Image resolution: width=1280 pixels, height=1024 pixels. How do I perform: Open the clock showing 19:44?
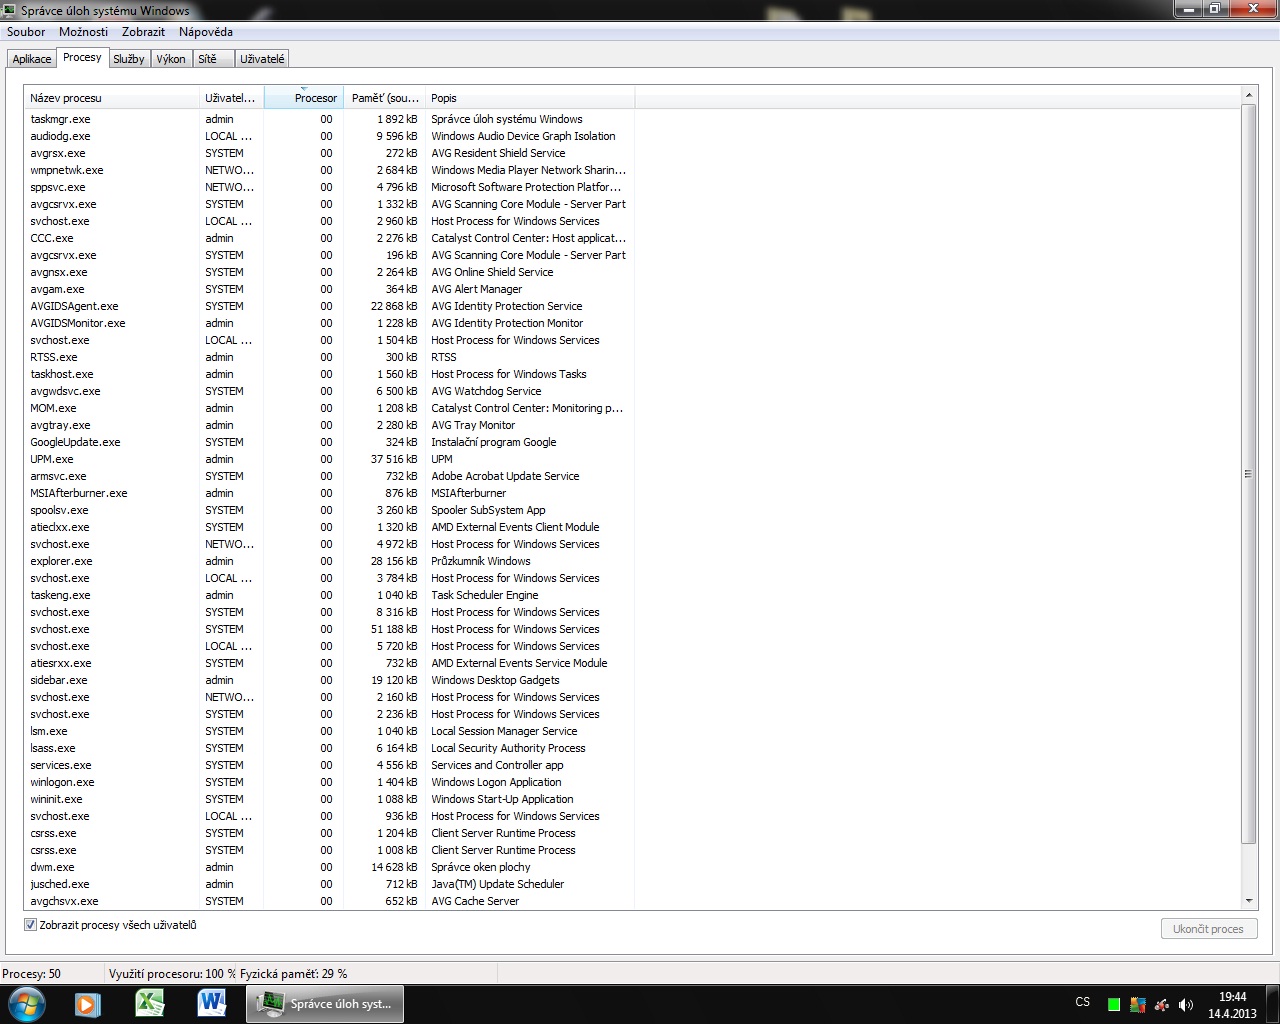pos(1232,1005)
